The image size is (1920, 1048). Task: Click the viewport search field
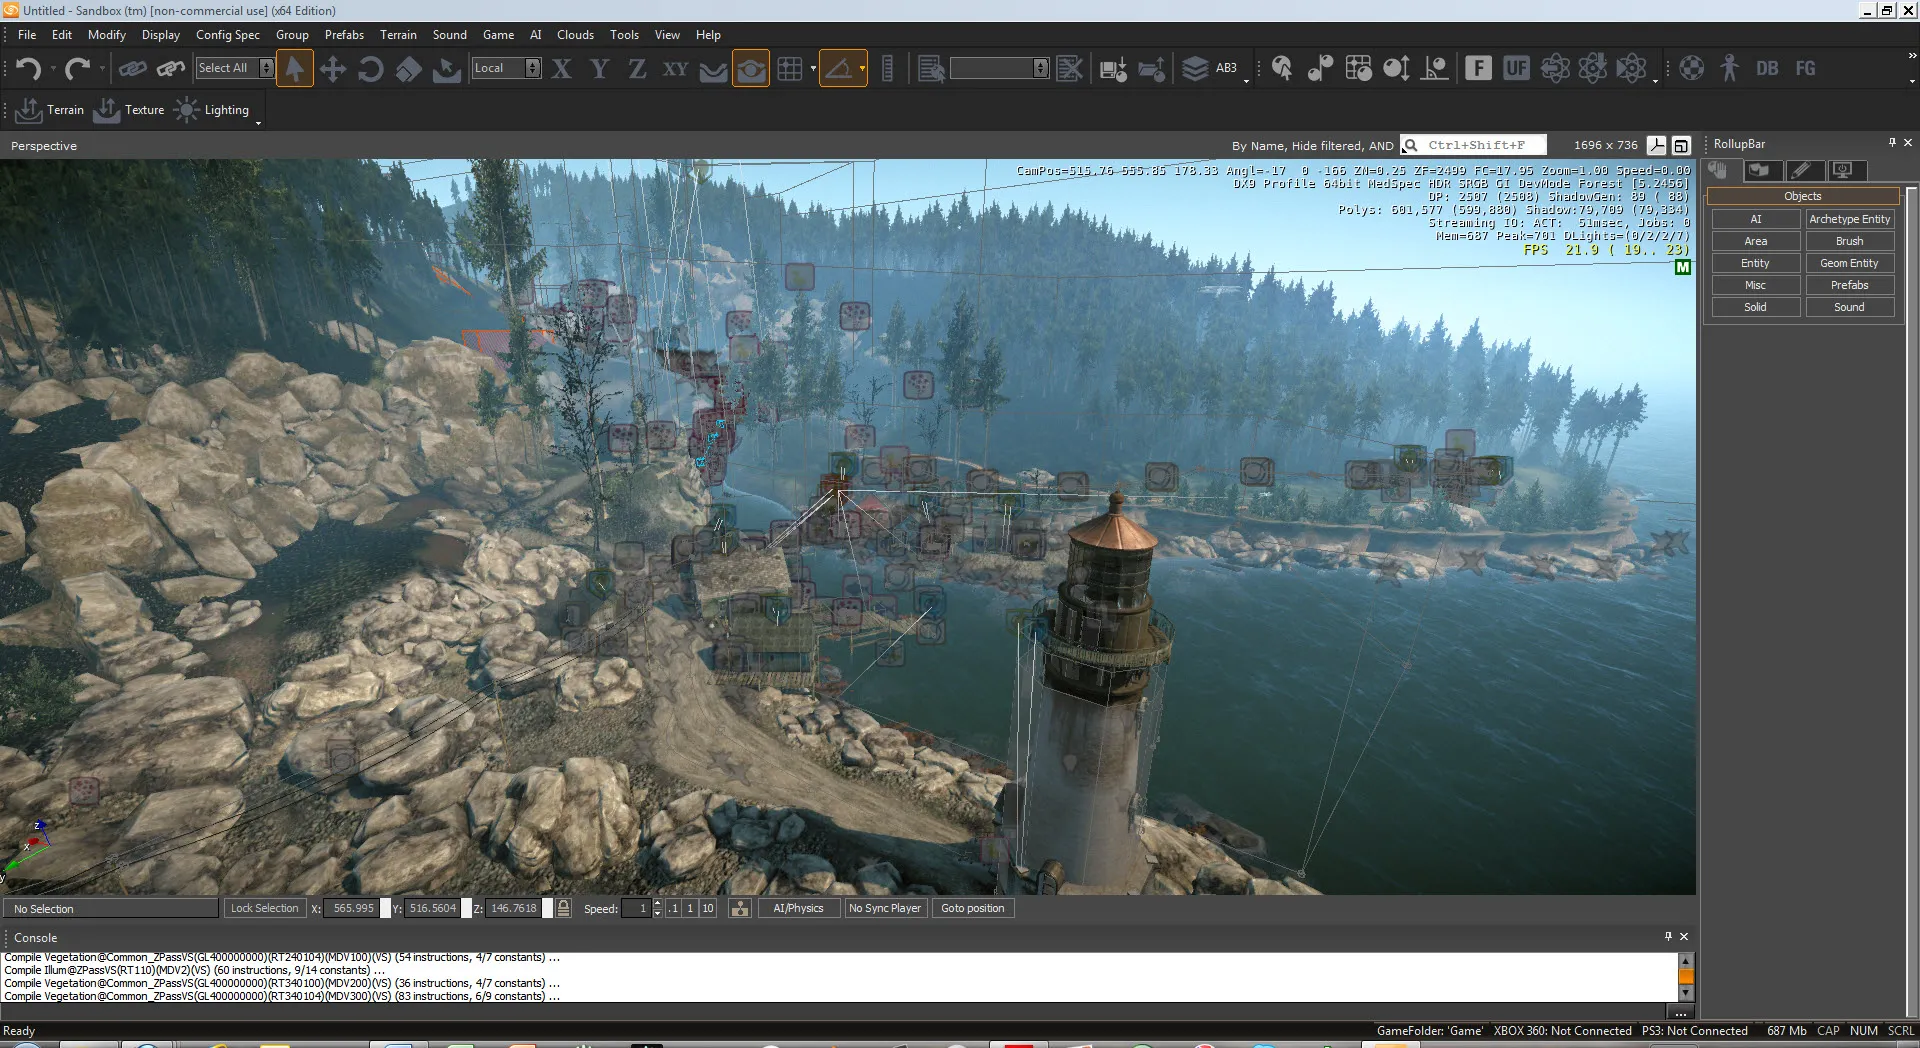click(1473, 145)
